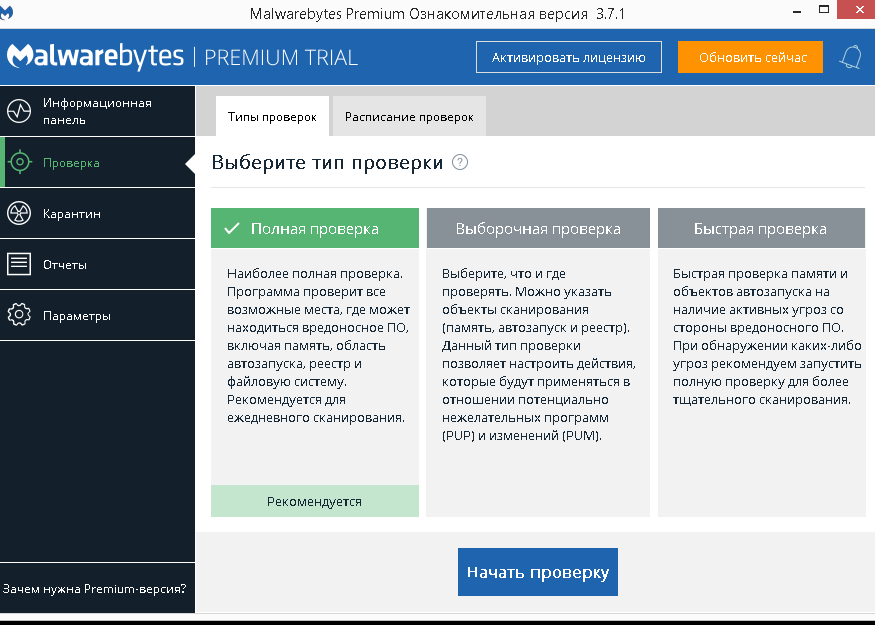
Task: Open notifications bell icon
Action: (851, 57)
